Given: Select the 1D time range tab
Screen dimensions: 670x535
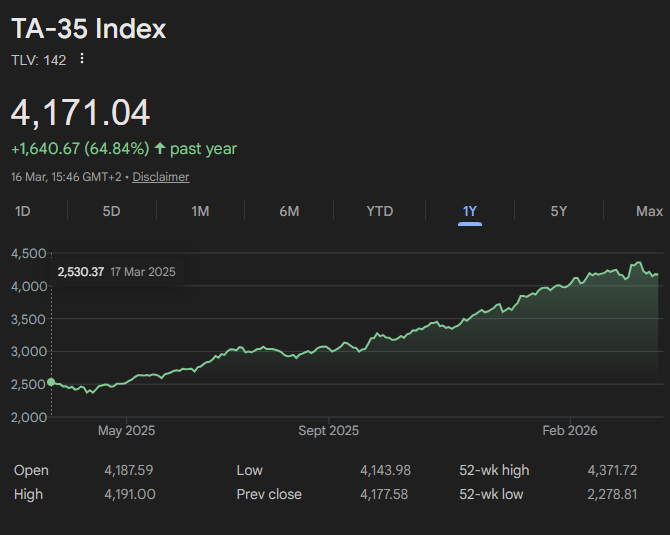Looking at the screenshot, I should [x=23, y=211].
